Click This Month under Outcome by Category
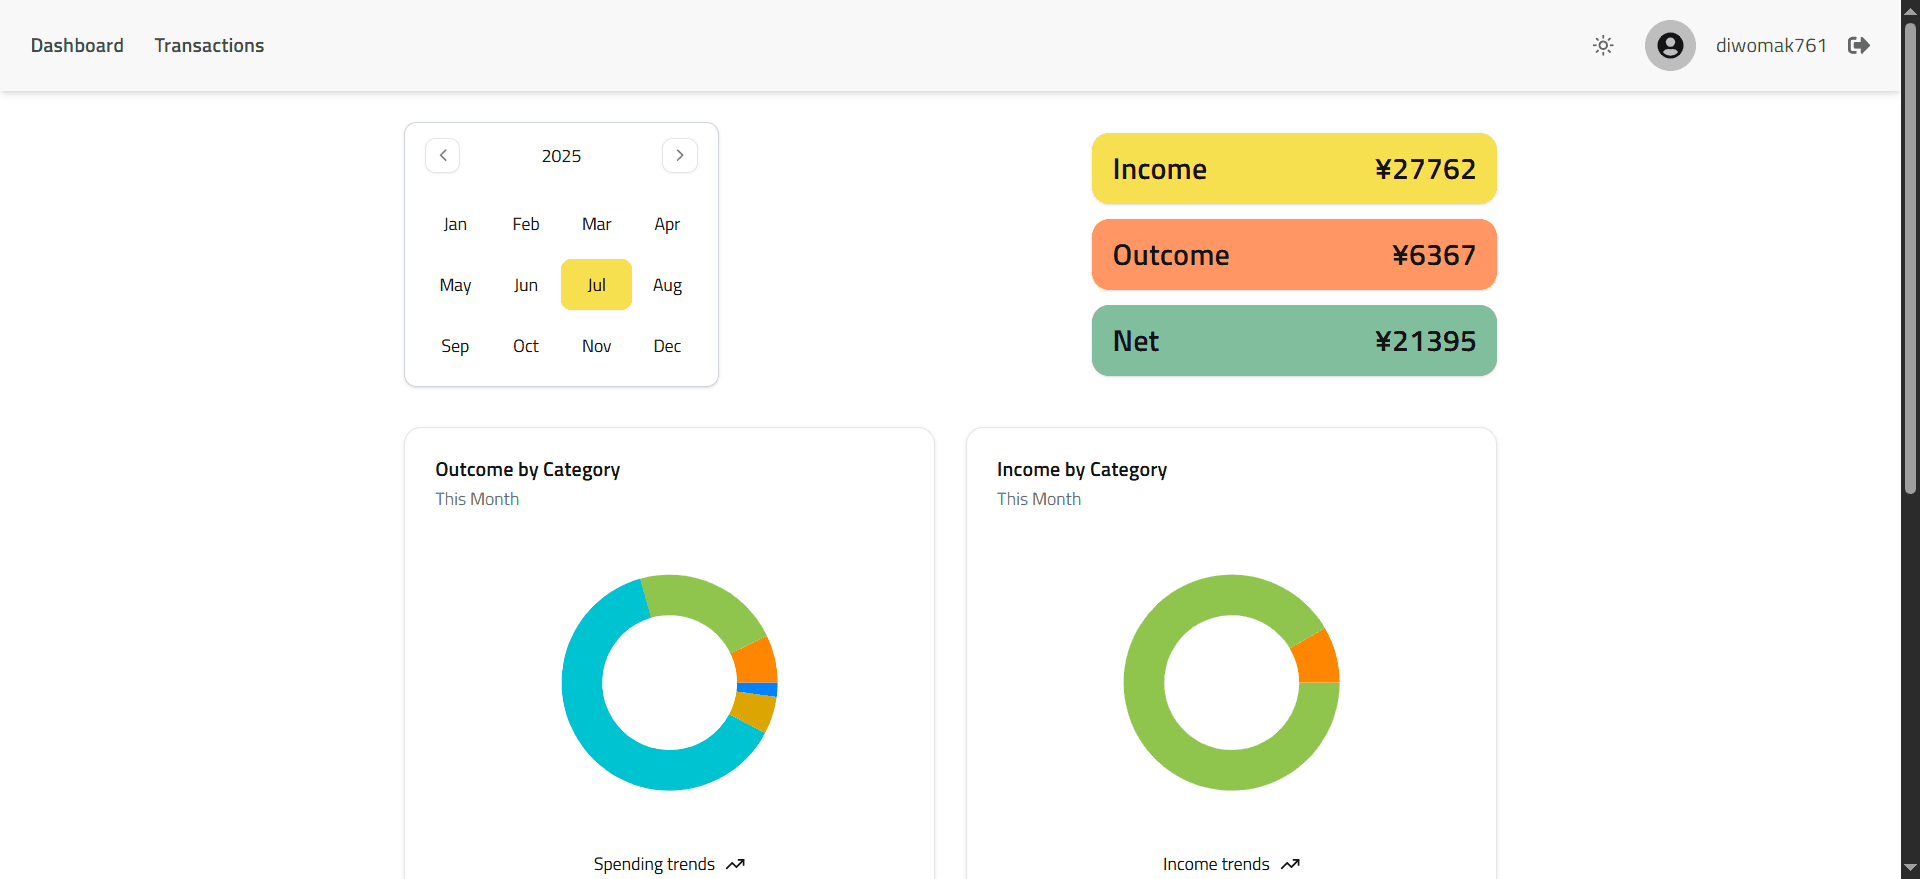Viewport: 1920px width, 879px height. (x=477, y=499)
